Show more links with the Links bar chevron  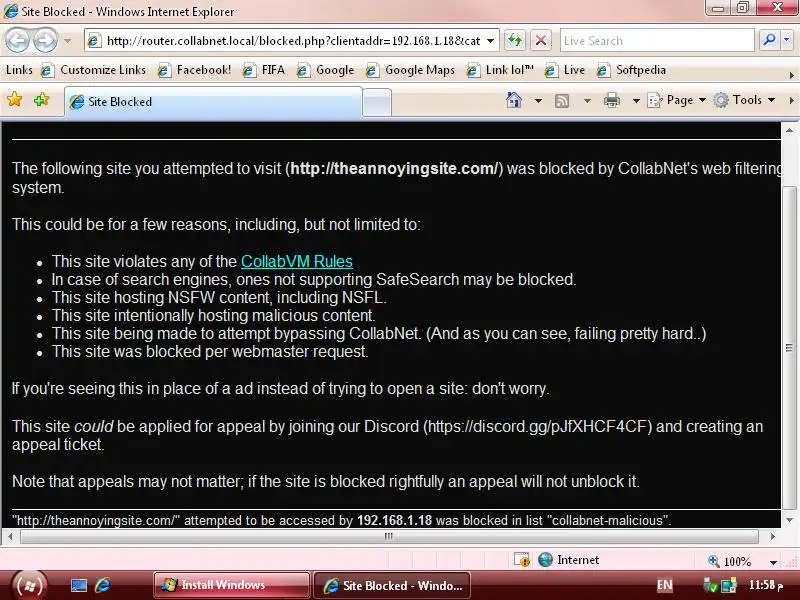791,75
